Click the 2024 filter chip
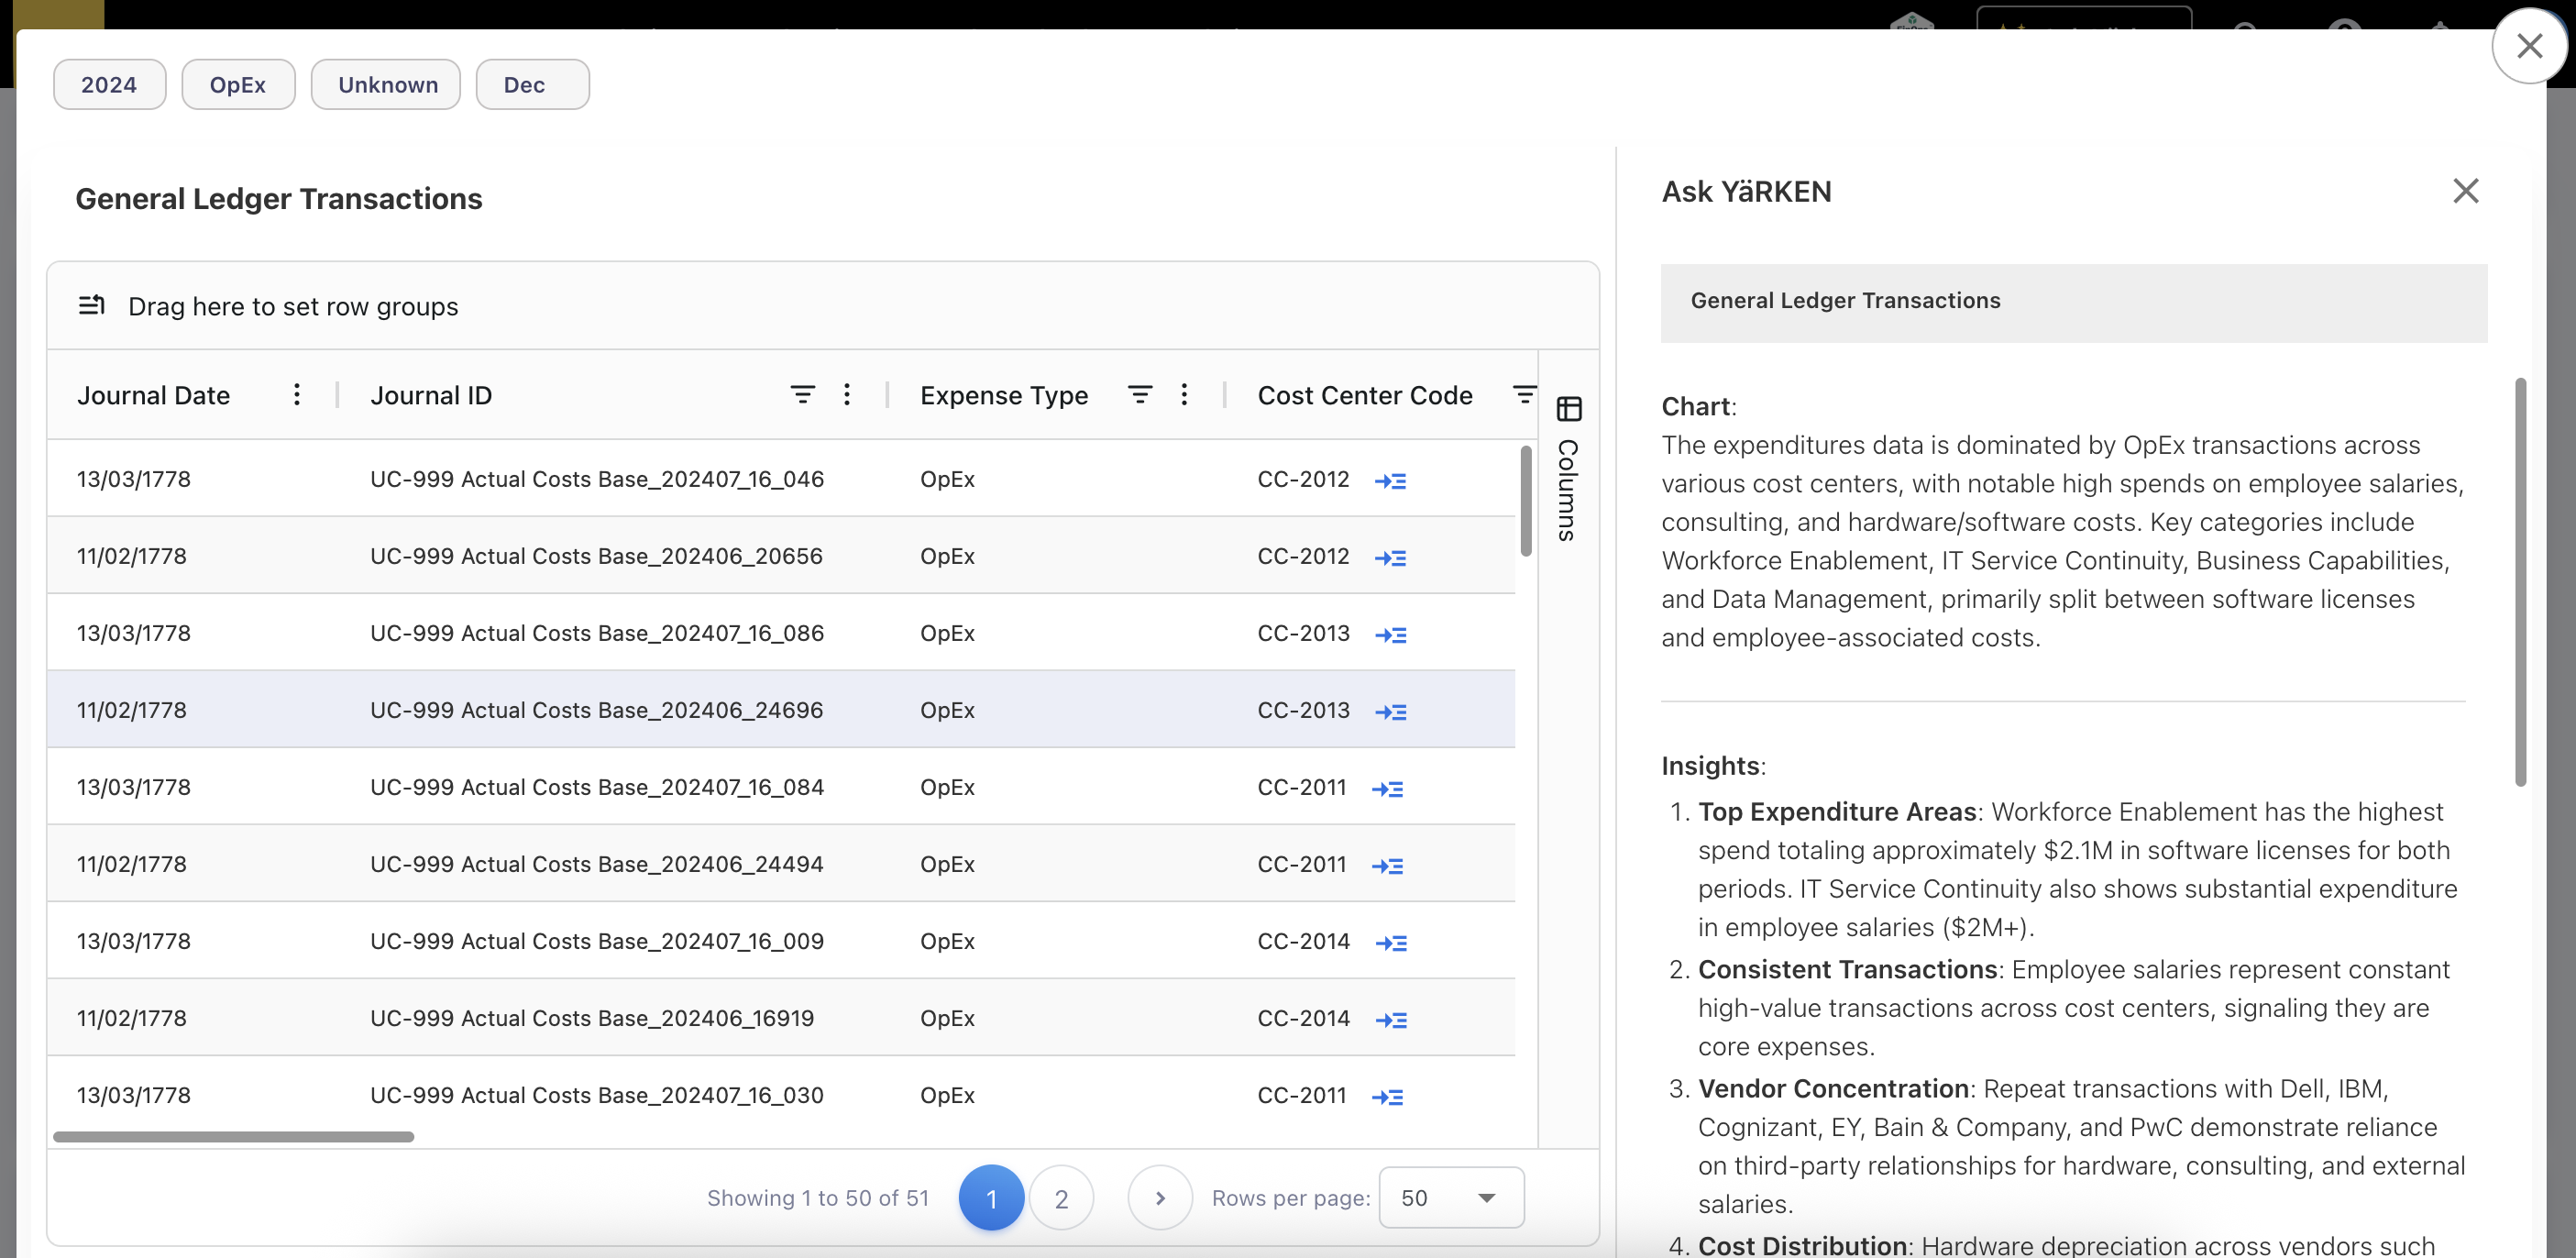This screenshot has height=1258, width=2576. (x=109, y=85)
